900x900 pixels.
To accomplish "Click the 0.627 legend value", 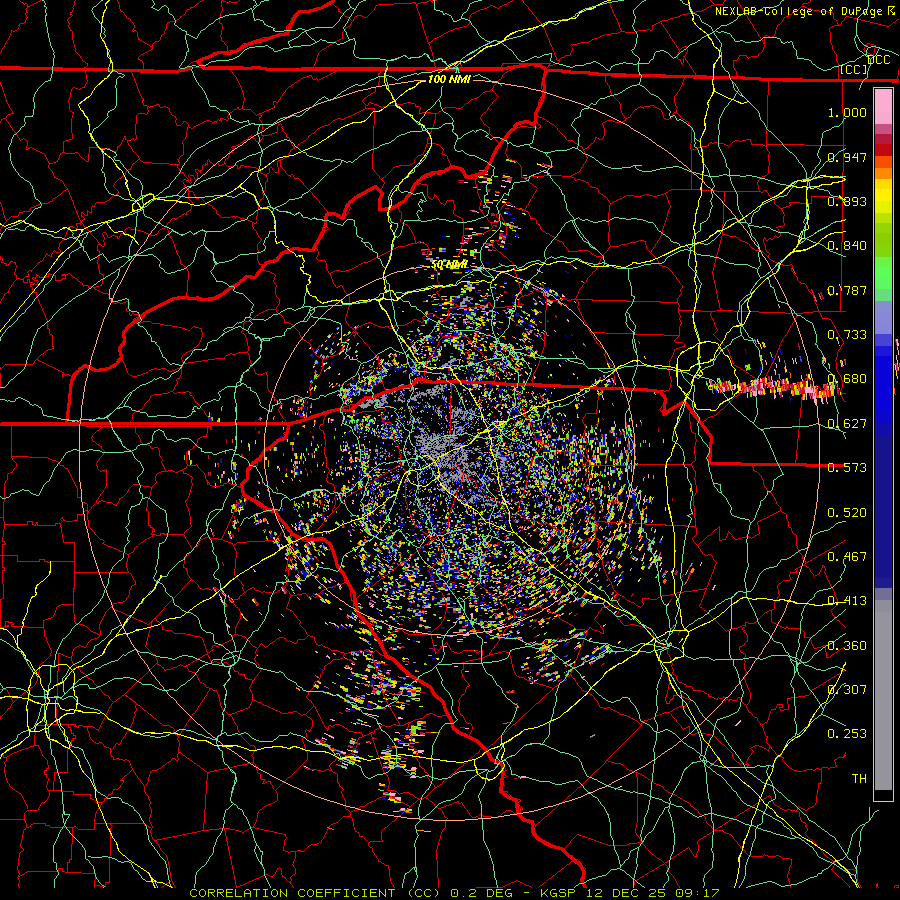I will point(847,424).
